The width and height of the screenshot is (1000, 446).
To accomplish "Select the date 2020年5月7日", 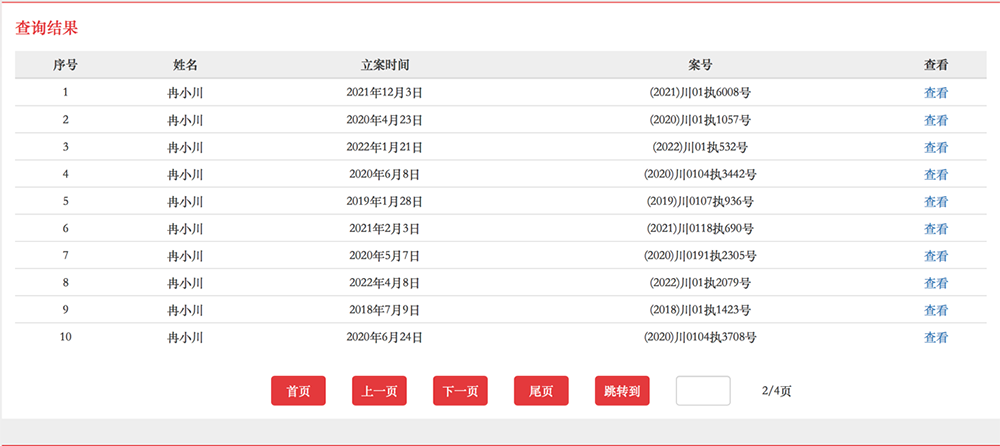I will (x=385, y=256).
